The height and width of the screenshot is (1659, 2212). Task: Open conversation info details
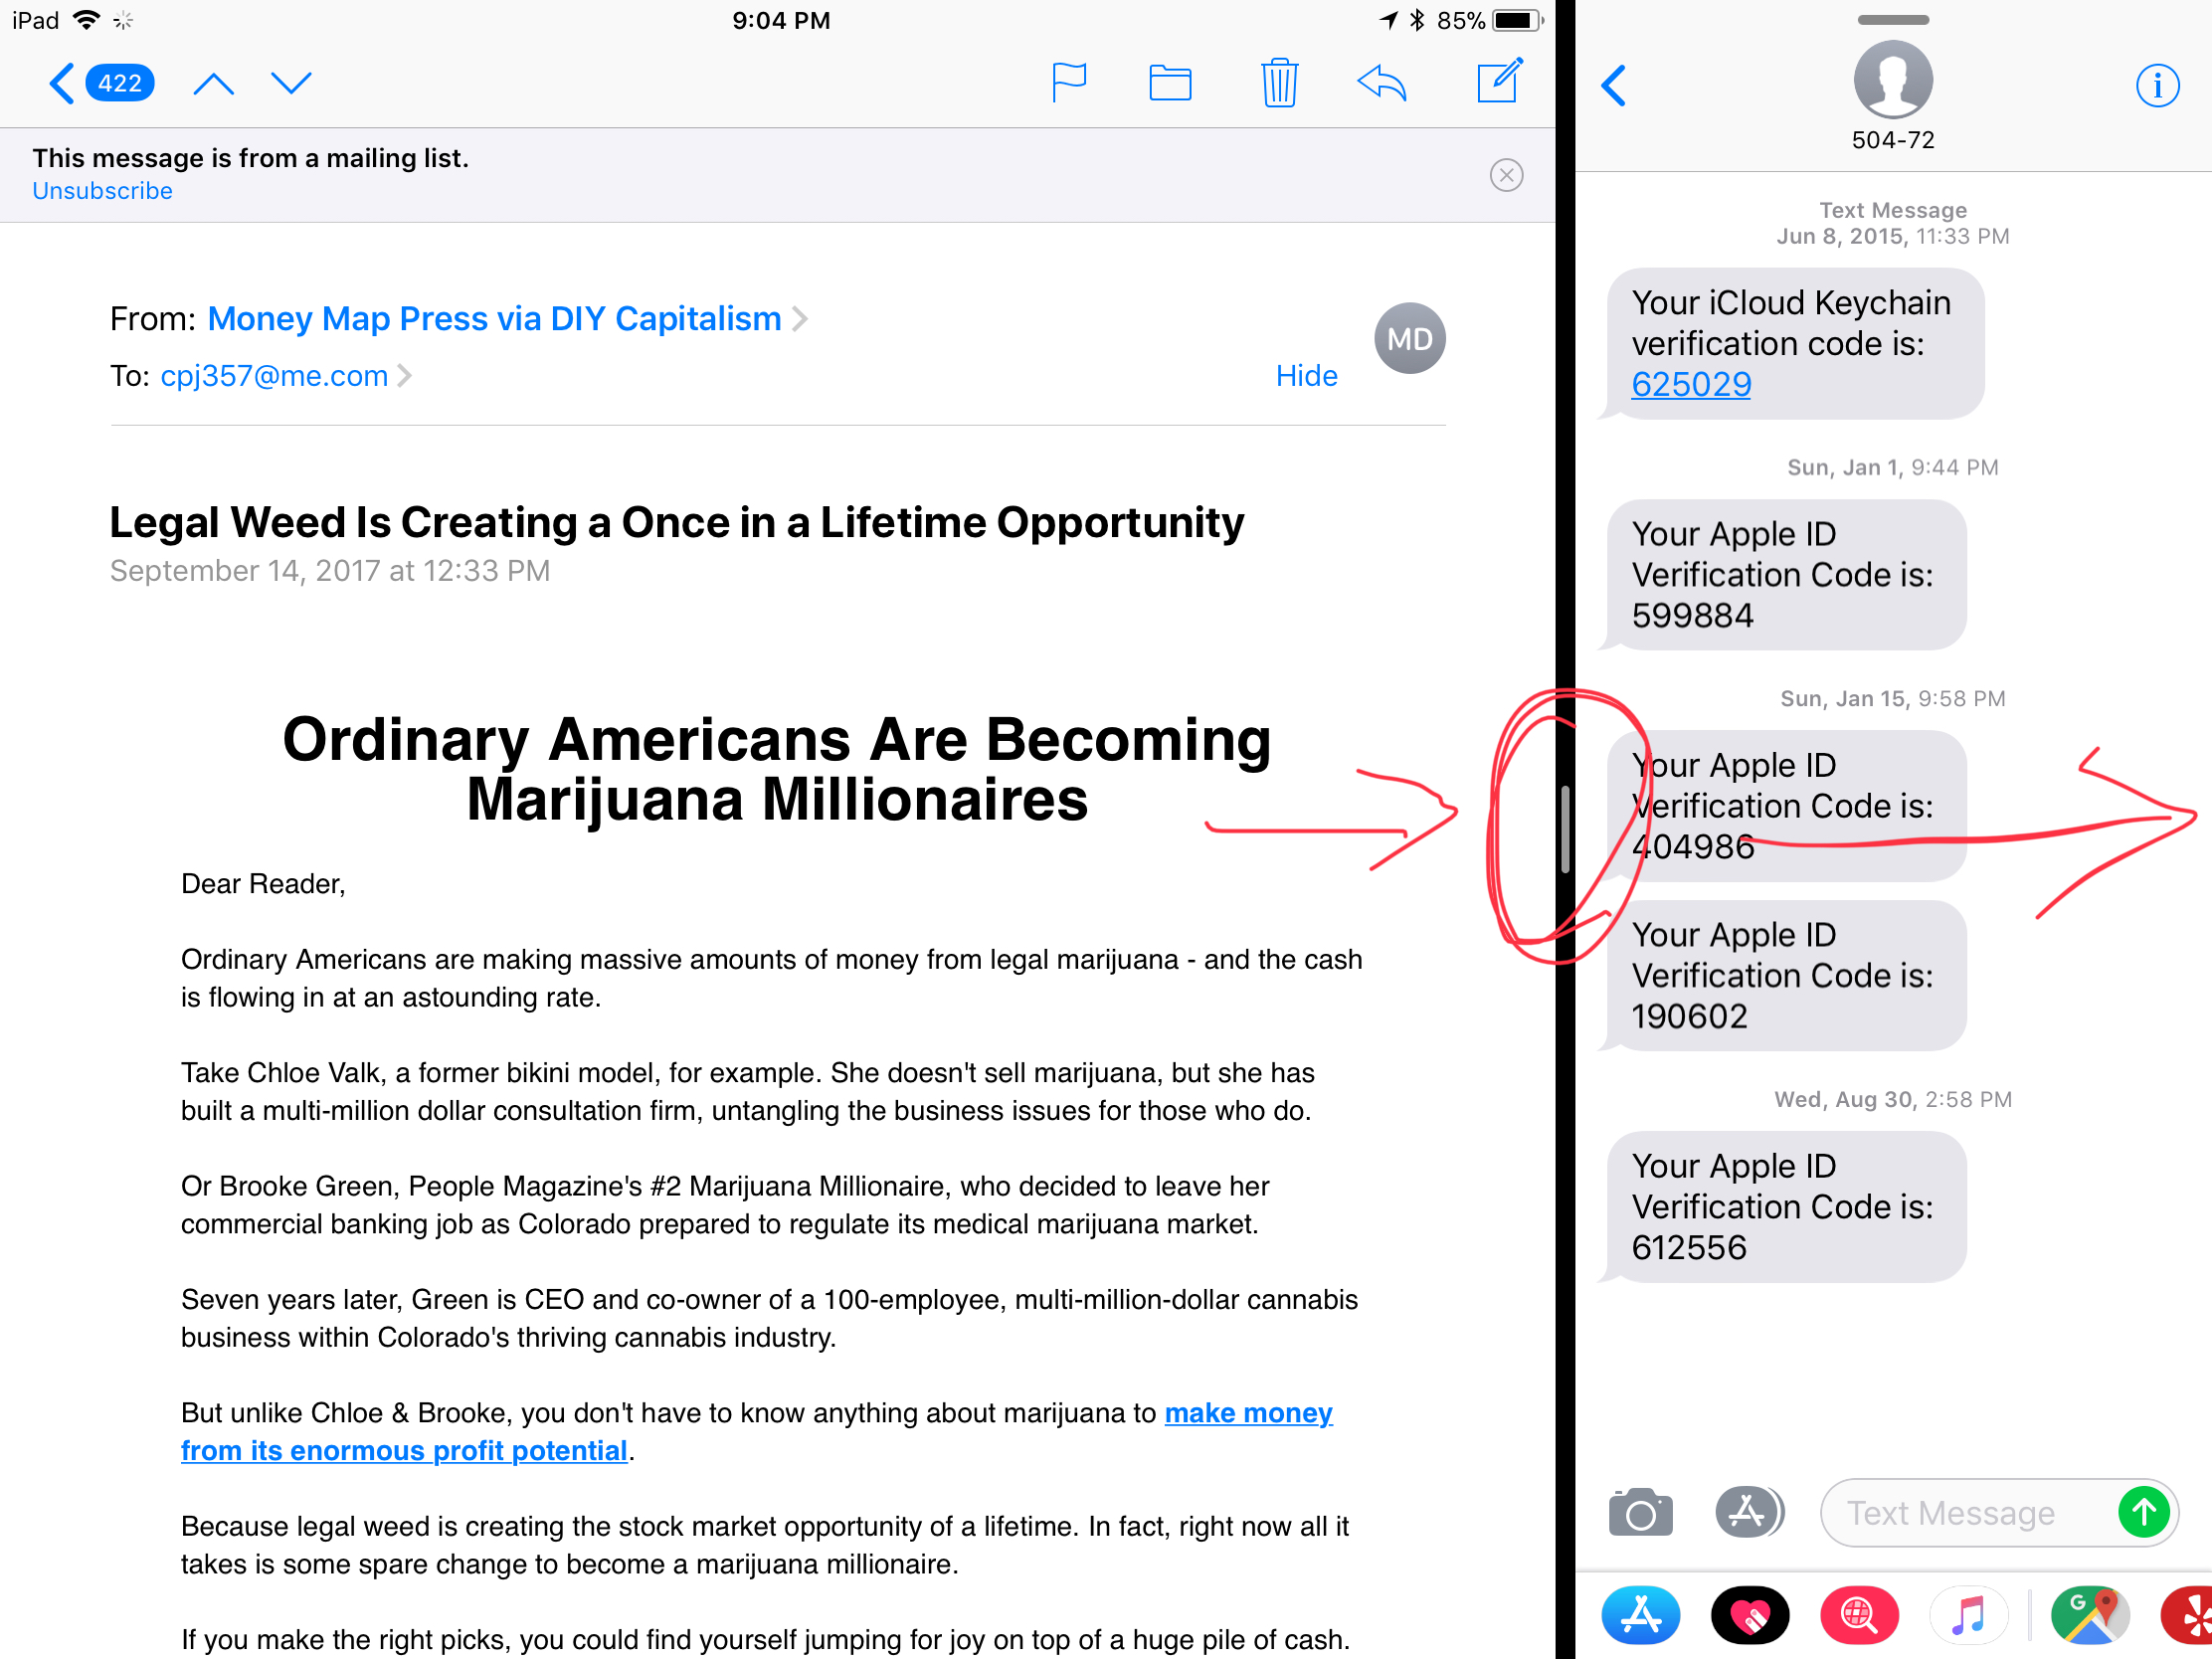2157,86
